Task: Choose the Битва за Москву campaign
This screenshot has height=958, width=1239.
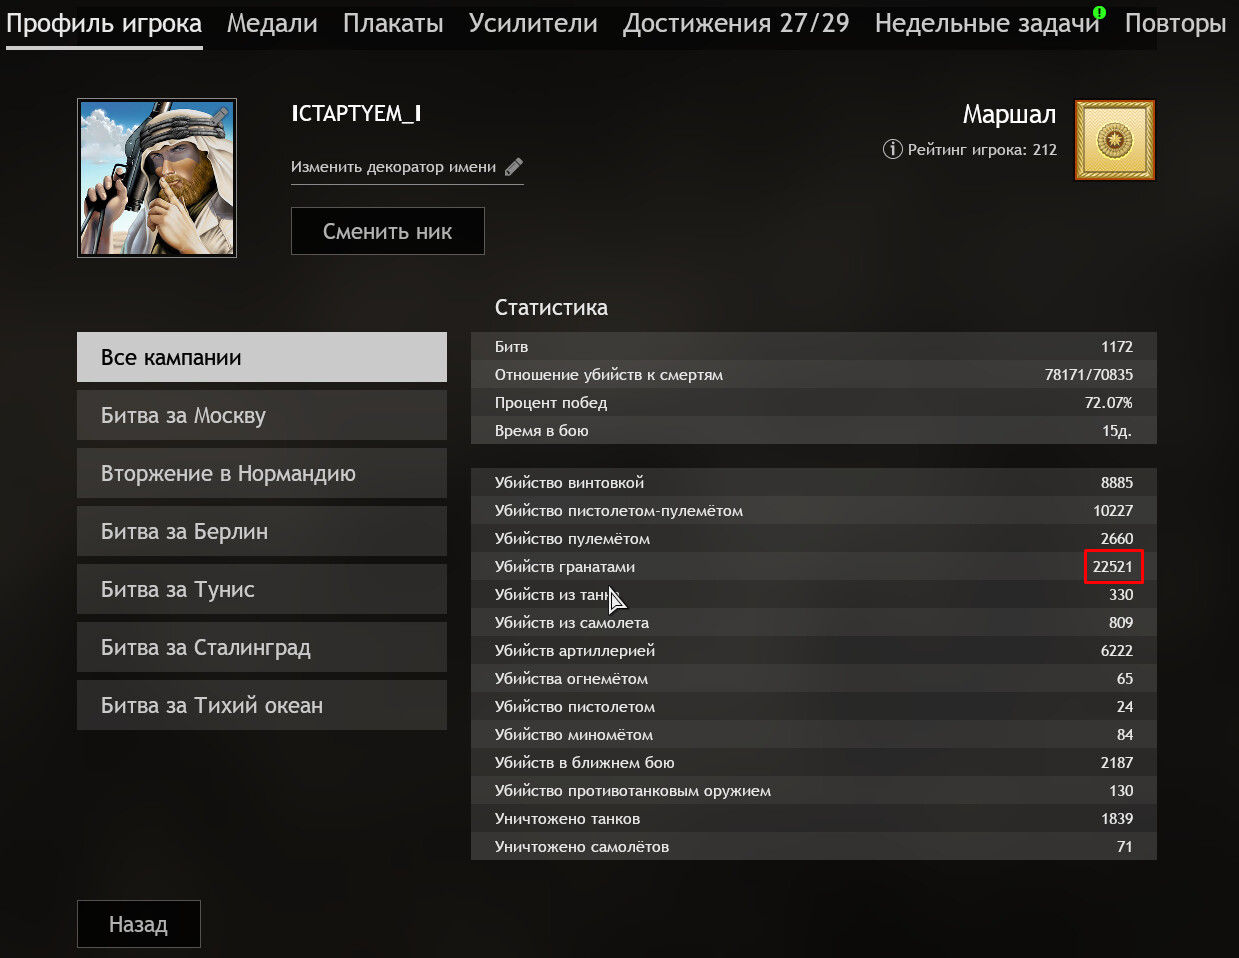Action: pos(262,415)
